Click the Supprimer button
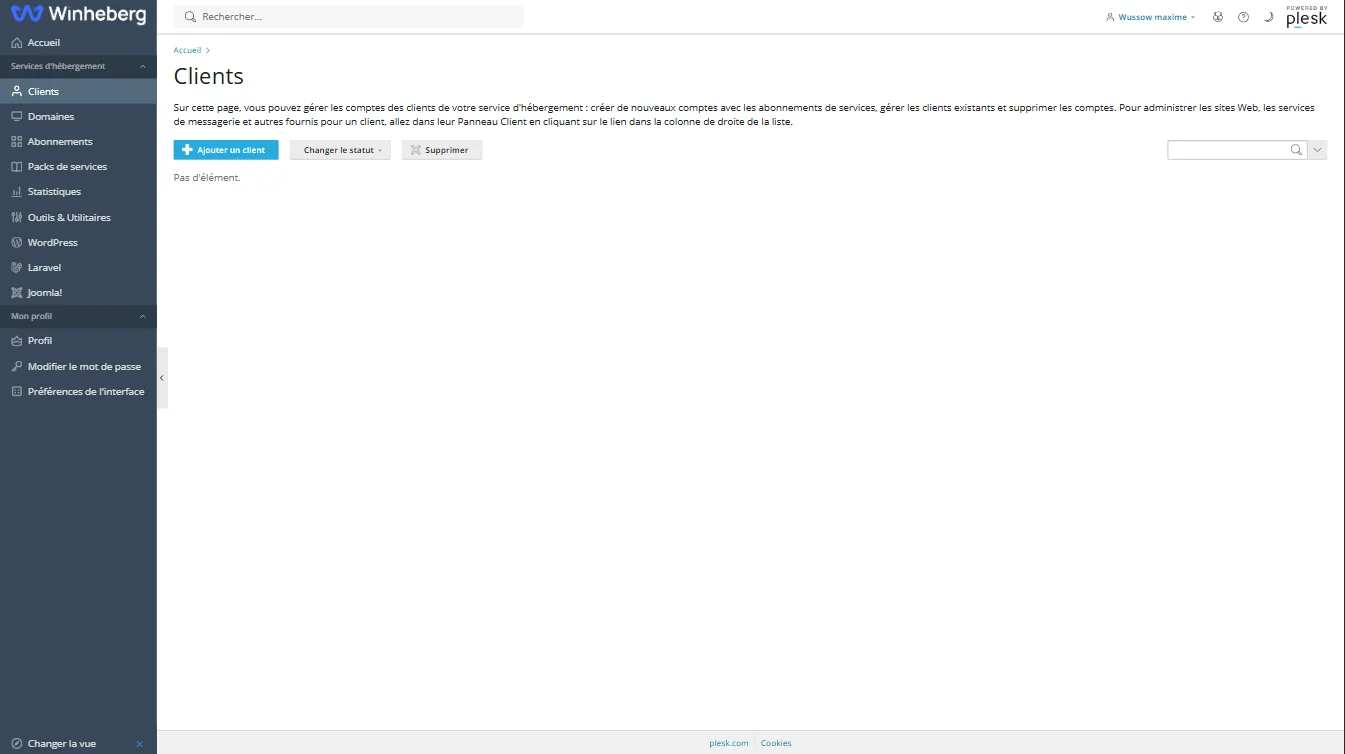1345x754 pixels. [x=442, y=150]
